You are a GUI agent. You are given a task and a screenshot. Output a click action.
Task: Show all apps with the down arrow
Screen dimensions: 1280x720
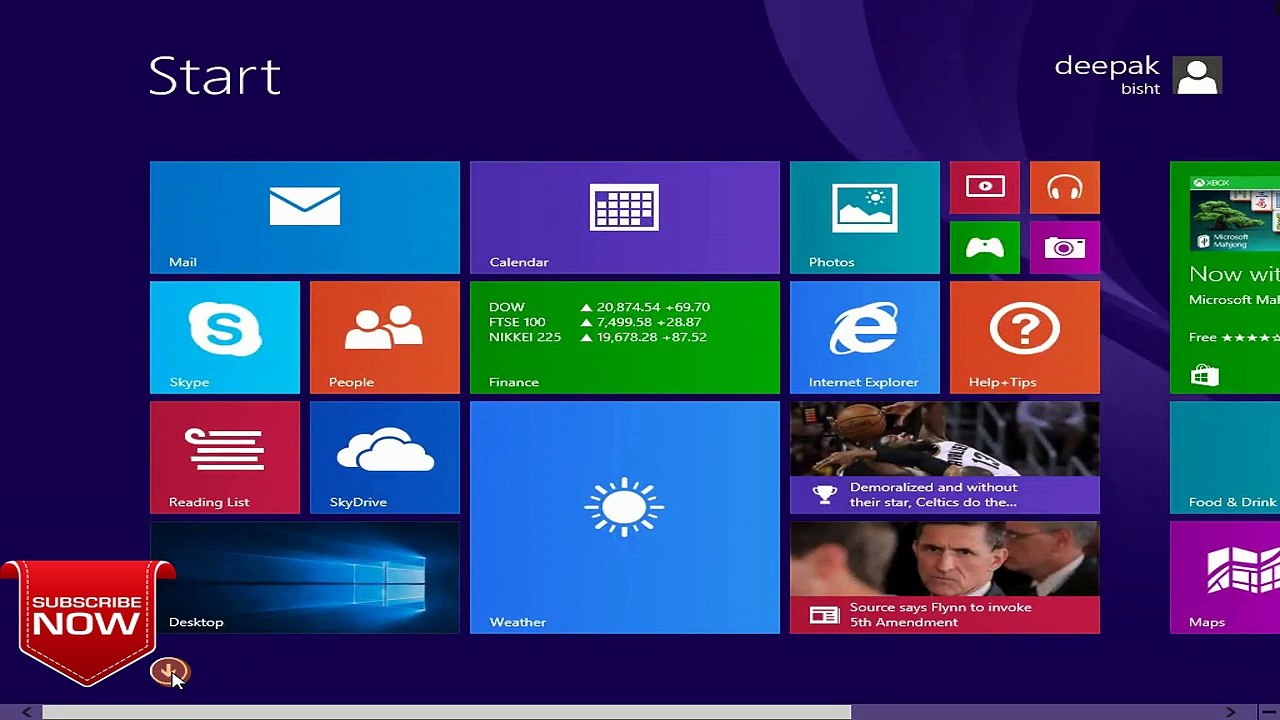pyautogui.click(x=168, y=671)
